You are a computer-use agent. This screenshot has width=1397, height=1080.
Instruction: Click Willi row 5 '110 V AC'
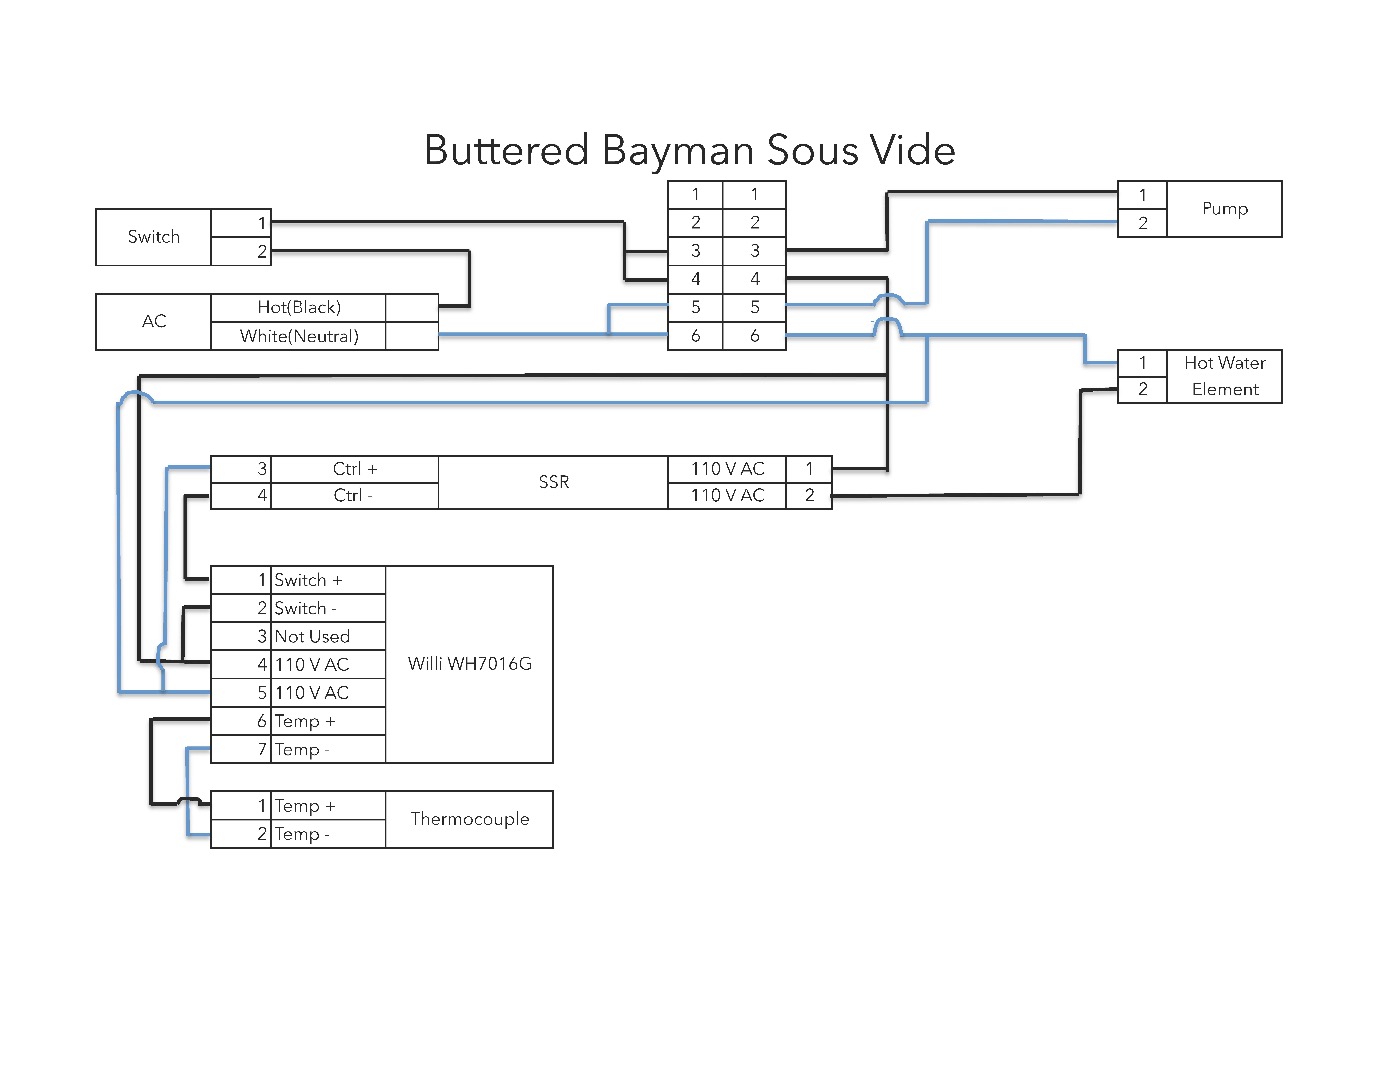[298, 692]
